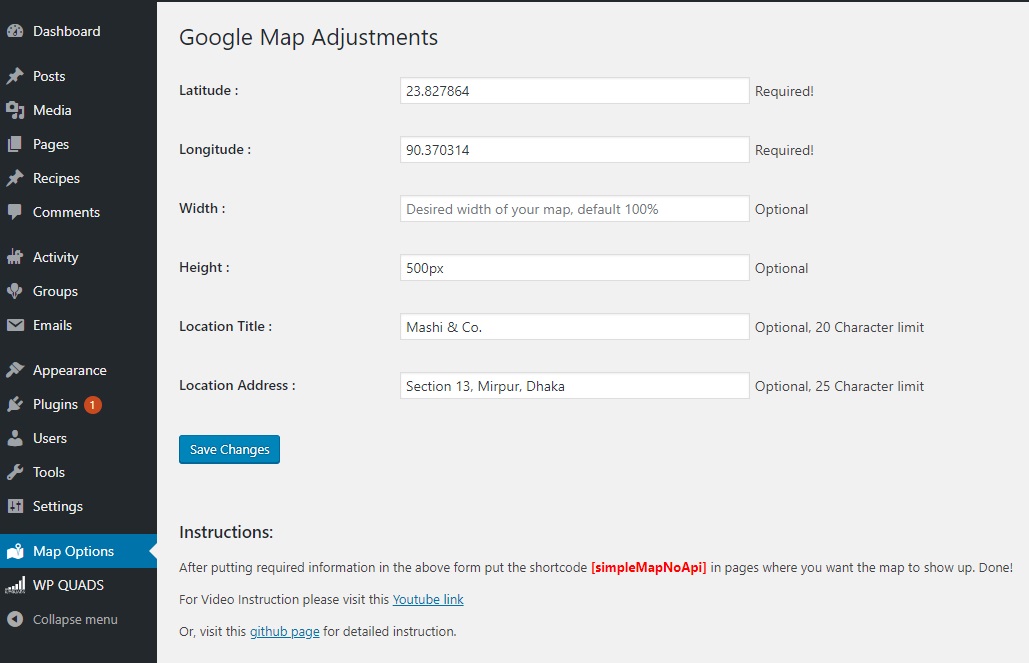This screenshot has width=1029, height=663.
Task: Click the Collapse menu text
Action: click(75, 619)
